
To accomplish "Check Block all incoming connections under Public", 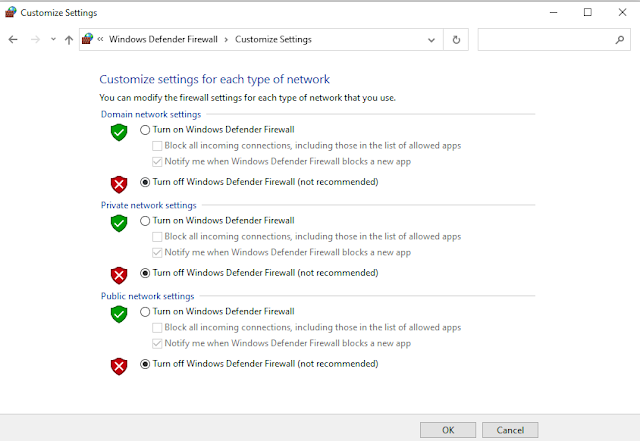I will click(157, 328).
